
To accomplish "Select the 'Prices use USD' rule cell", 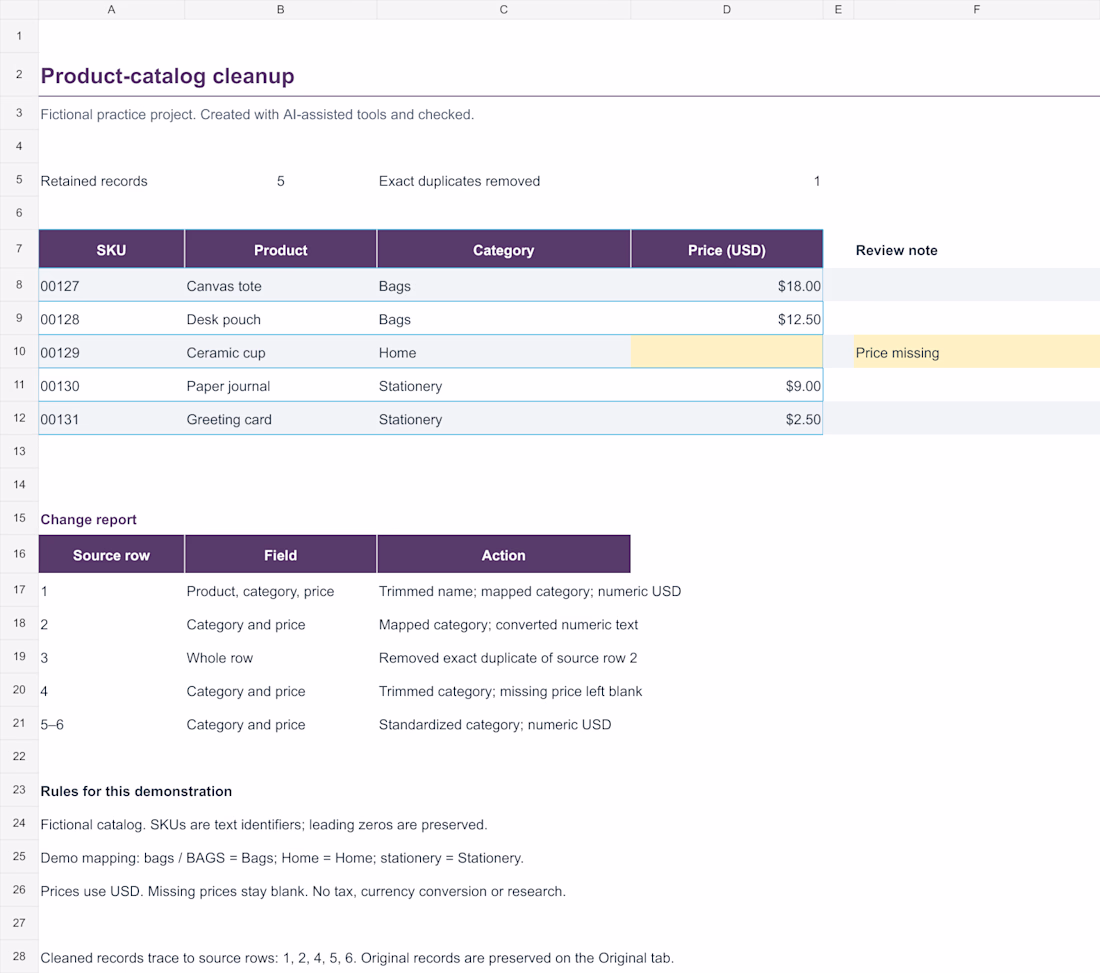I will tap(303, 891).
